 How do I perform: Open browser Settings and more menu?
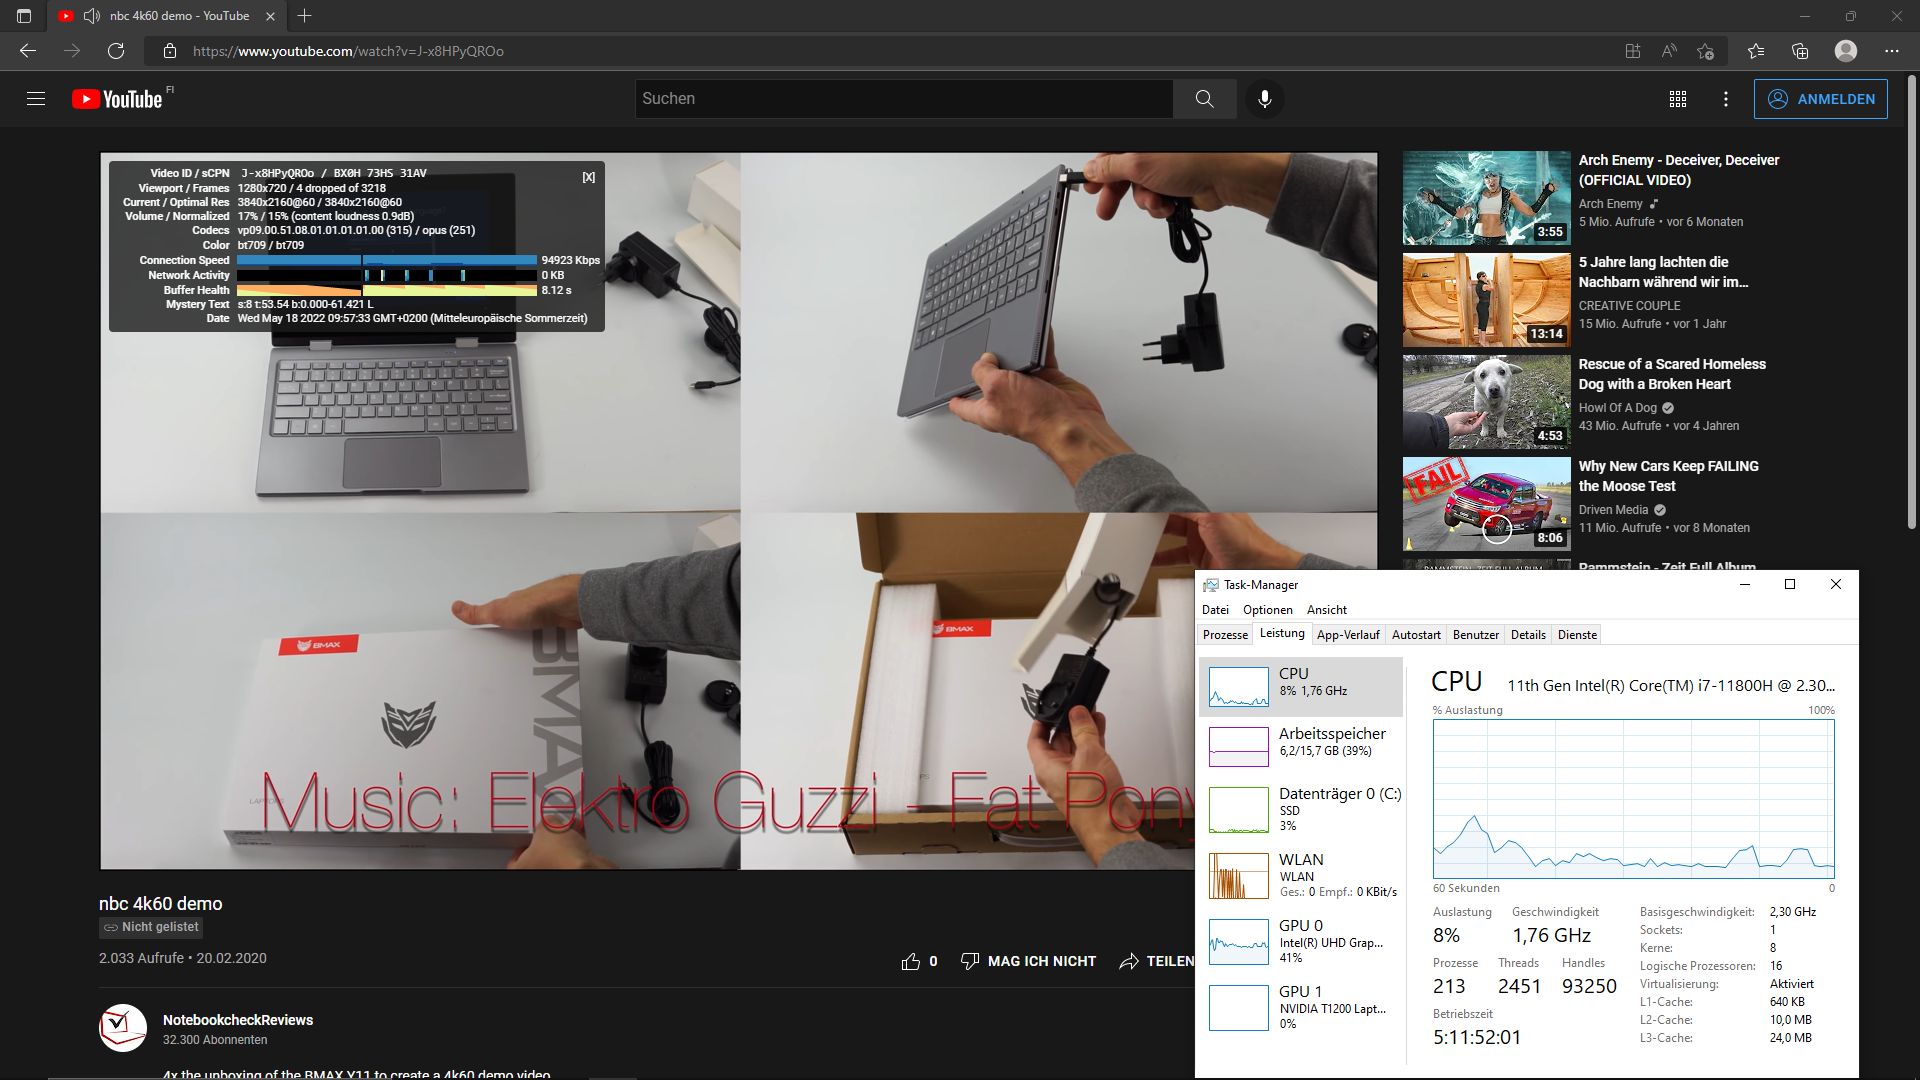pyautogui.click(x=1891, y=51)
